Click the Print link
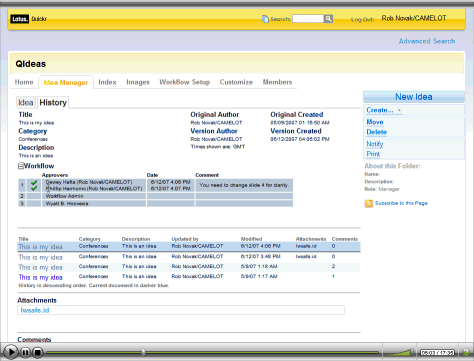 (373, 154)
